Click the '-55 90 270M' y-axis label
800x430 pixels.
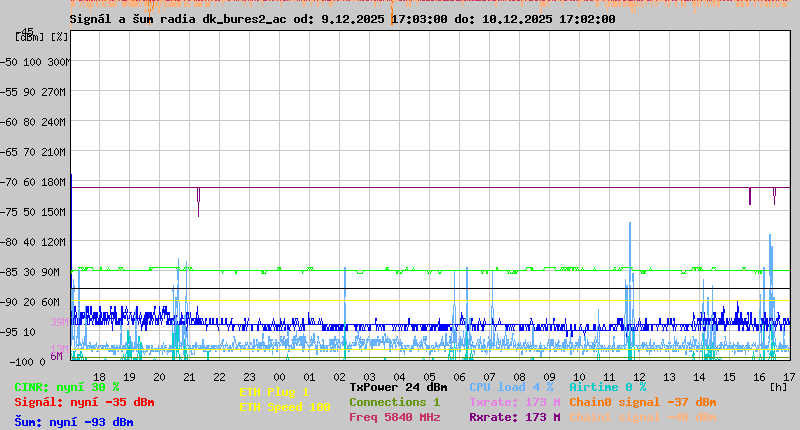[x=33, y=92]
